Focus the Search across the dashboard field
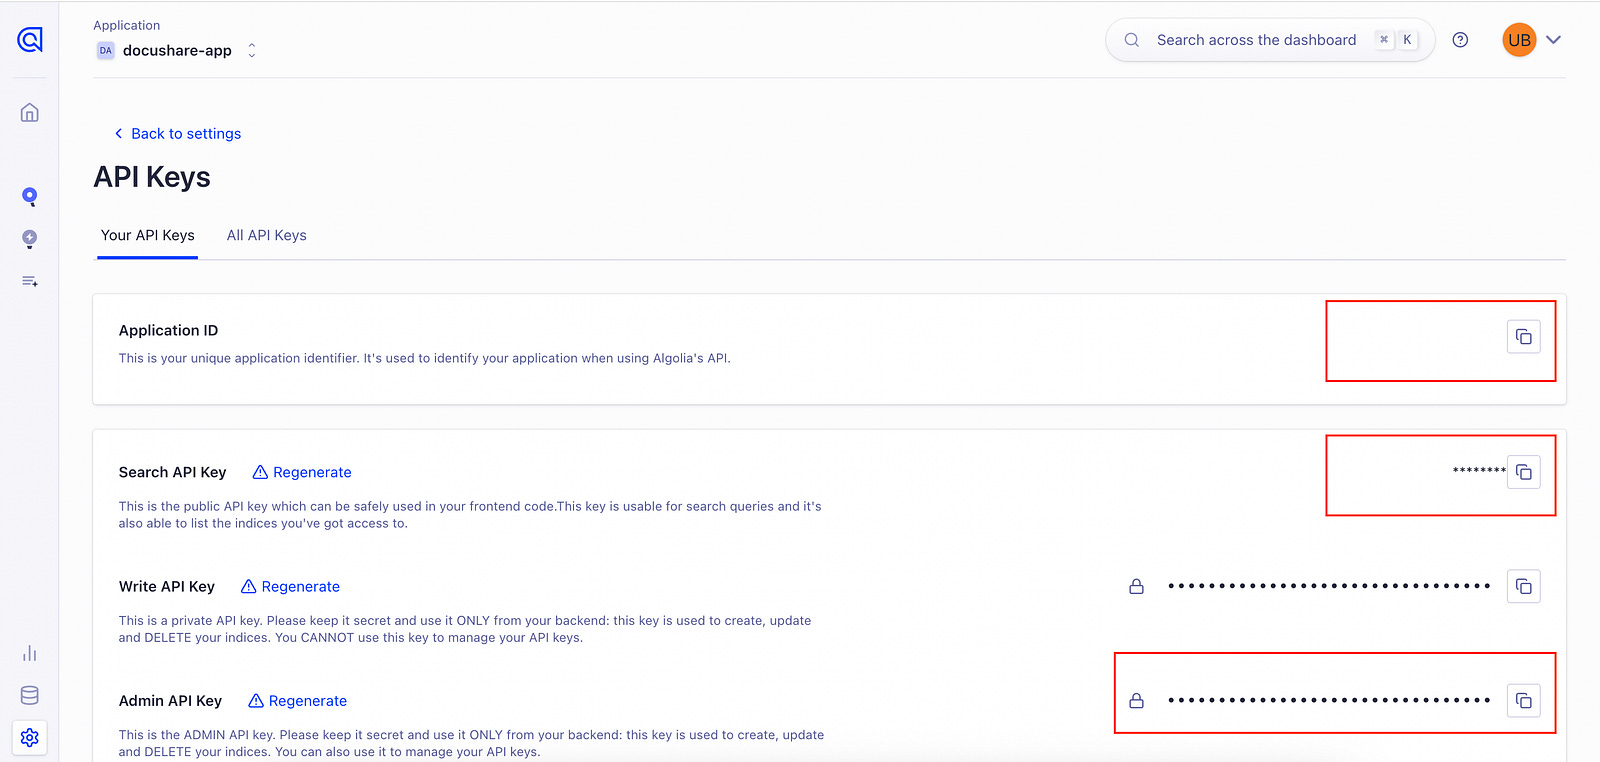The image size is (1600, 762). [x=1270, y=40]
